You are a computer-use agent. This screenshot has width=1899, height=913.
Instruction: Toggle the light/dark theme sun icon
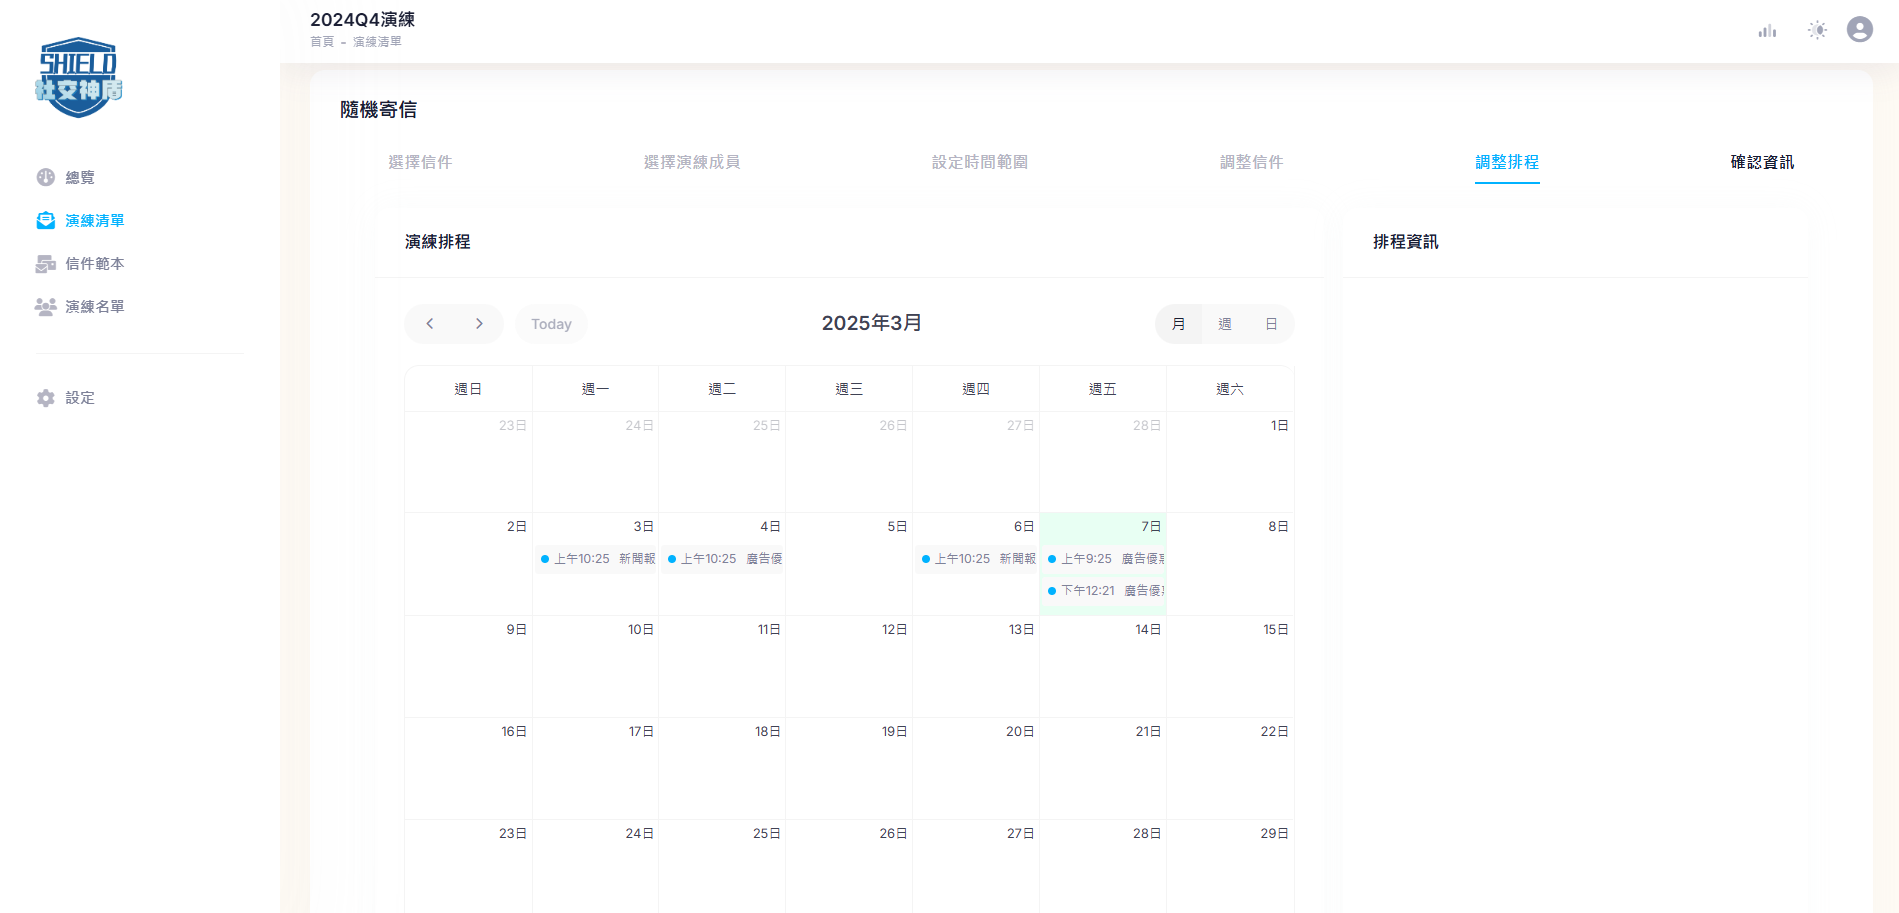[x=1817, y=30]
